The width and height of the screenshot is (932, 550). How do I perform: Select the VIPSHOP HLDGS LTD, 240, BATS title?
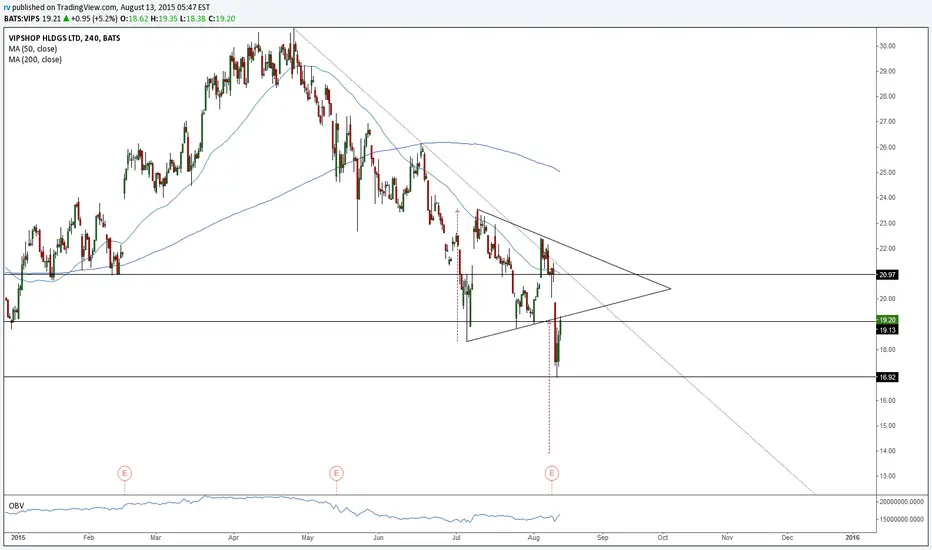[x=64, y=38]
